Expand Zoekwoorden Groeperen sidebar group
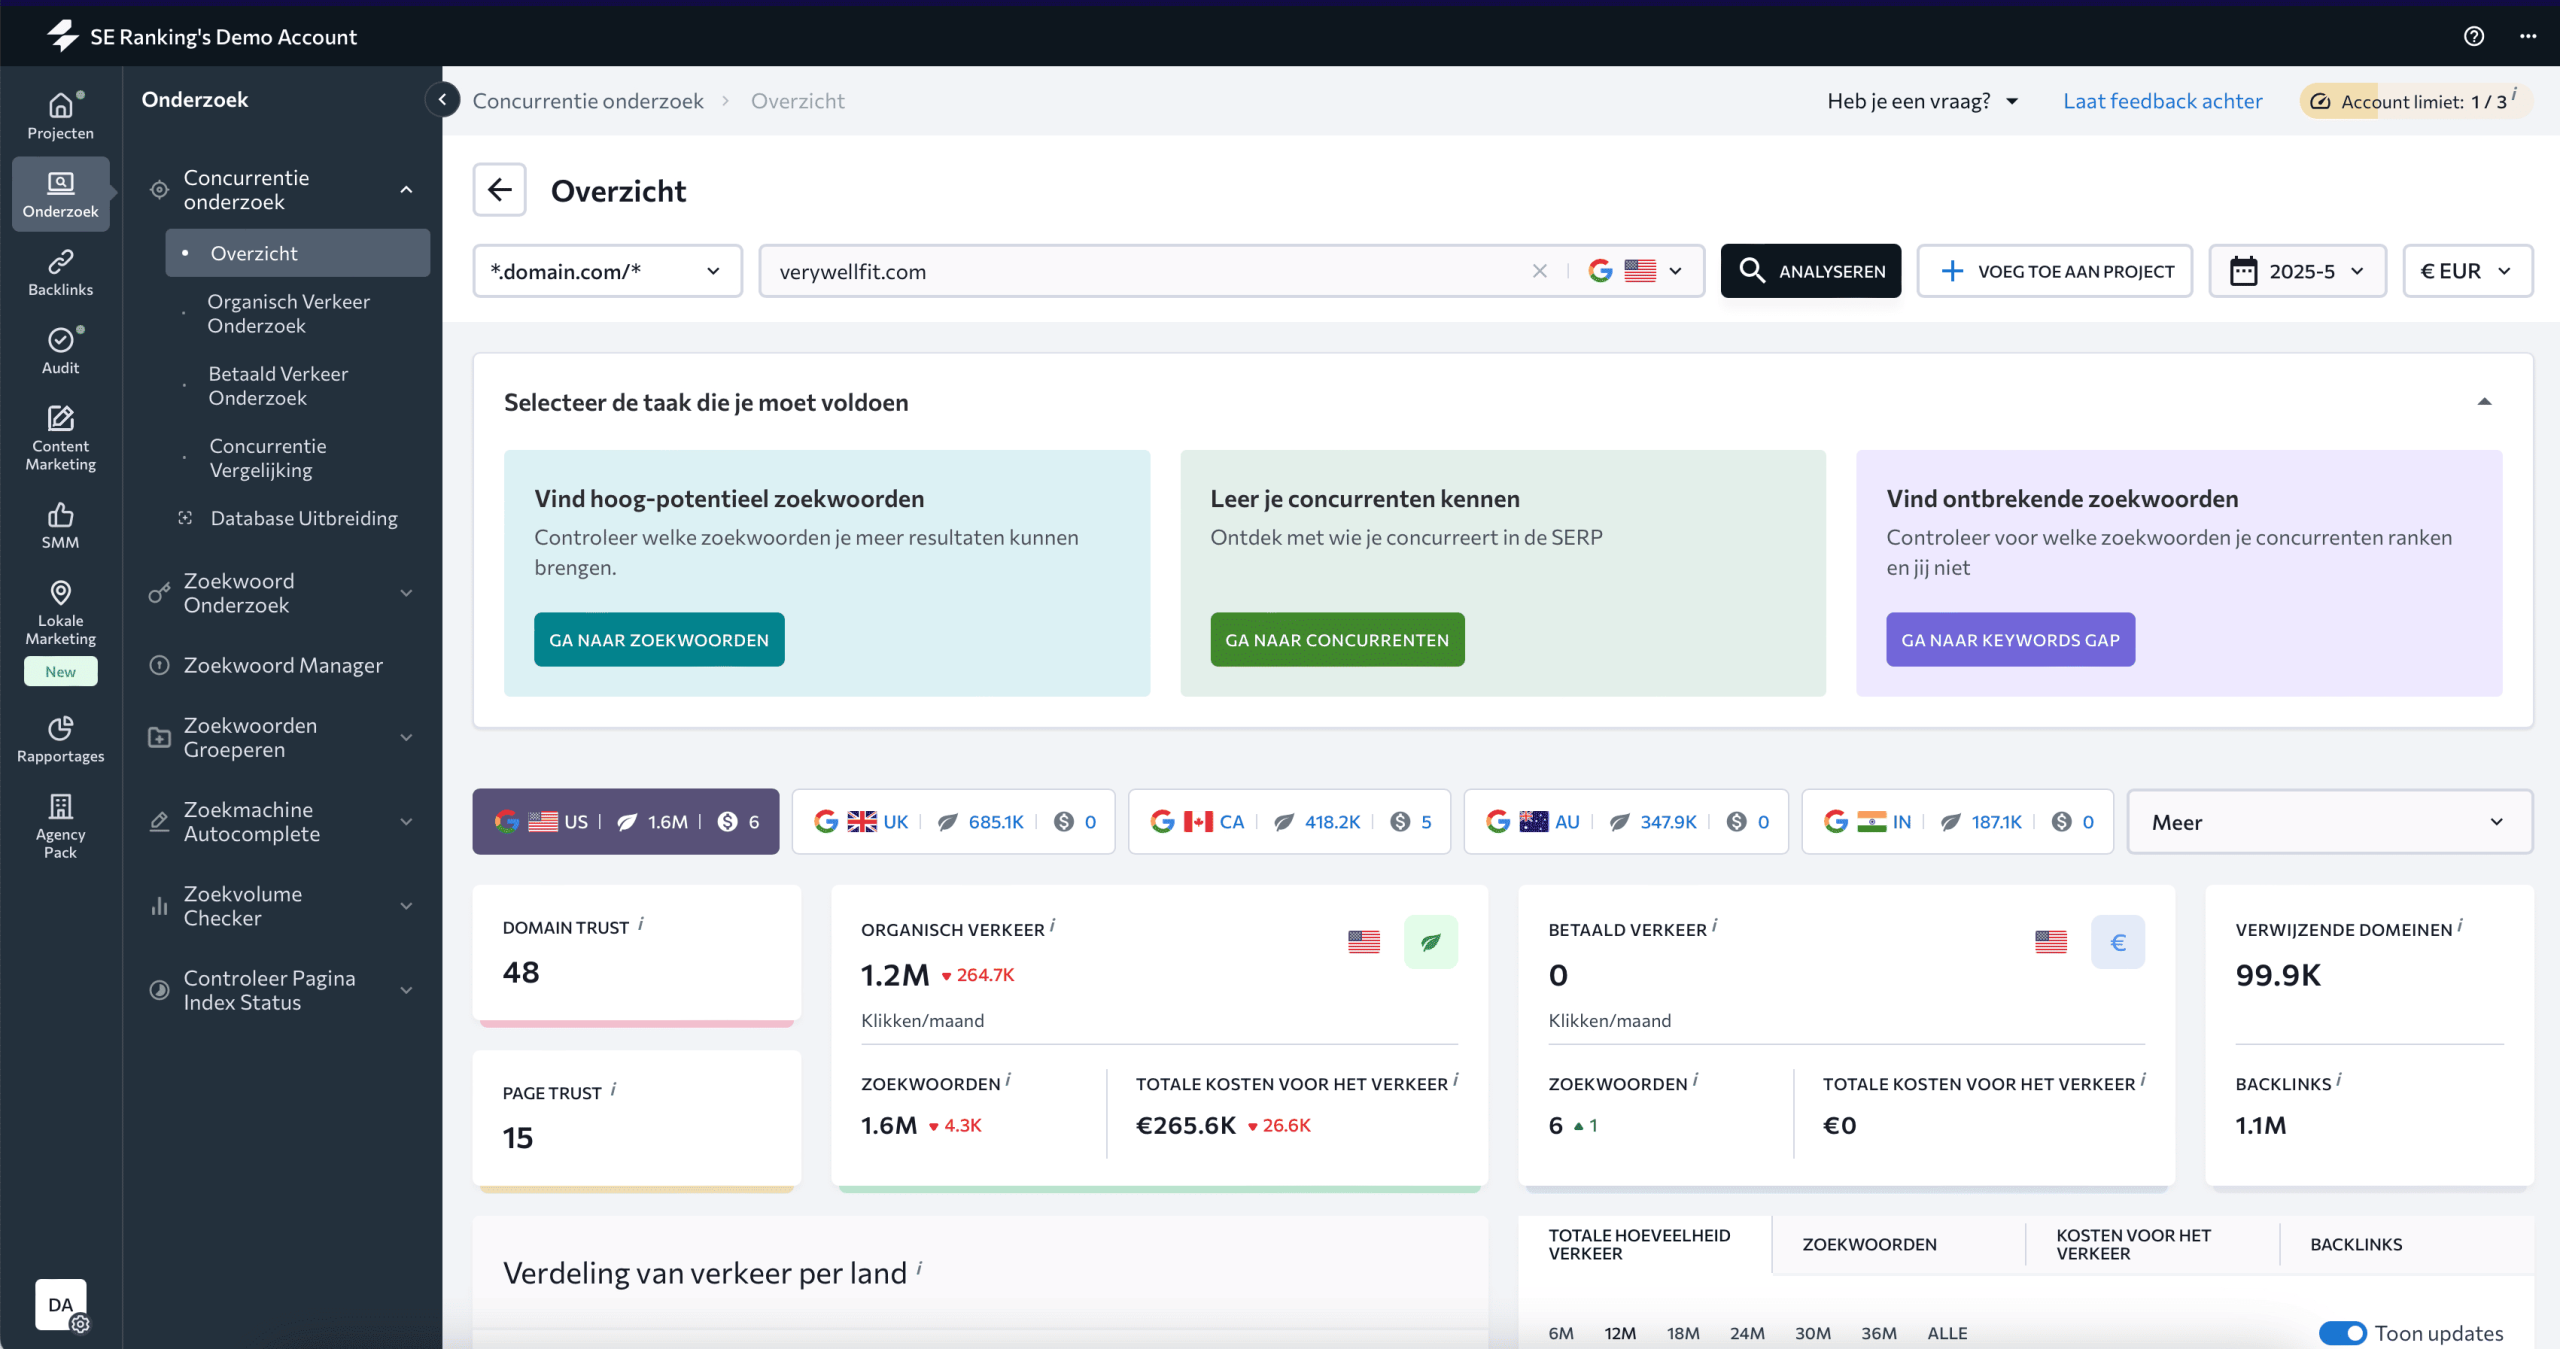Viewport: 2560px width, 1349px height. [x=406, y=738]
